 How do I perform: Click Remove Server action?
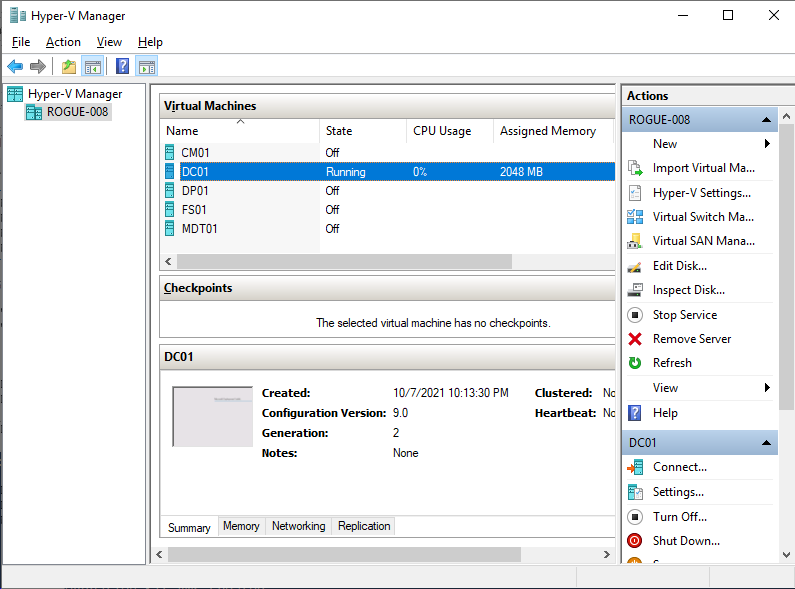pos(692,339)
